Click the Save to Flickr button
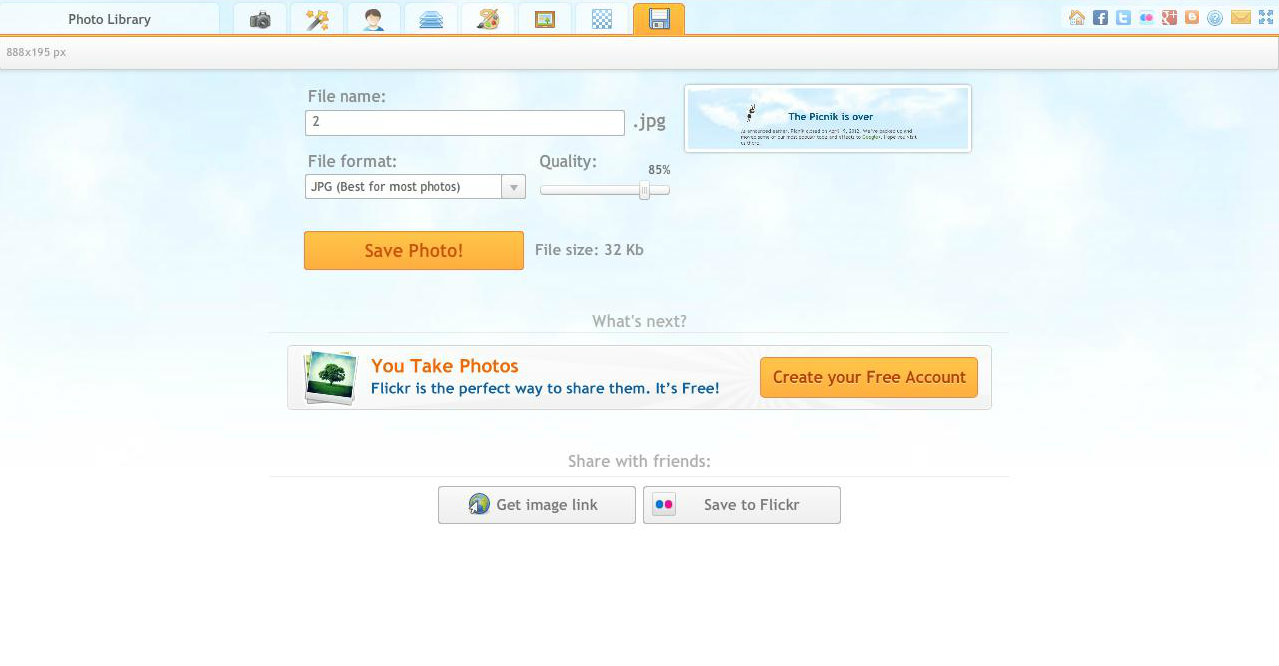 (742, 505)
